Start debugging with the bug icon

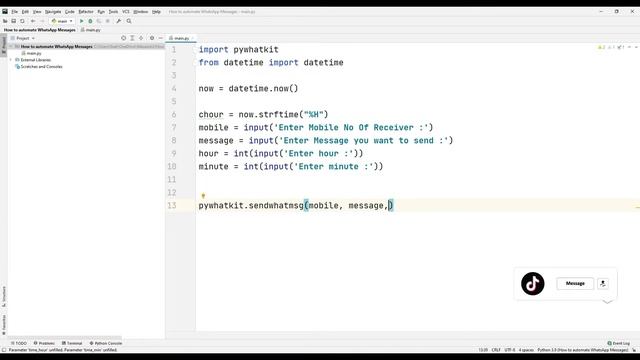click(x=90, y=21)
